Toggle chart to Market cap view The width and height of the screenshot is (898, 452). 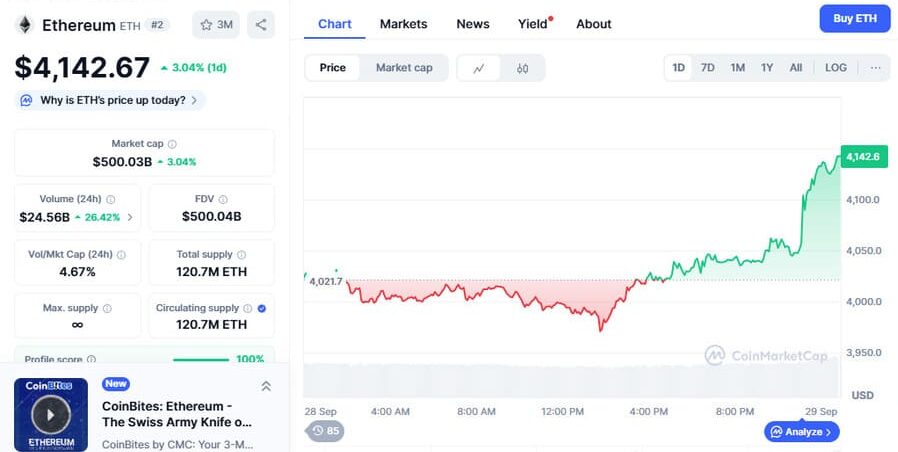click(404, 68)
